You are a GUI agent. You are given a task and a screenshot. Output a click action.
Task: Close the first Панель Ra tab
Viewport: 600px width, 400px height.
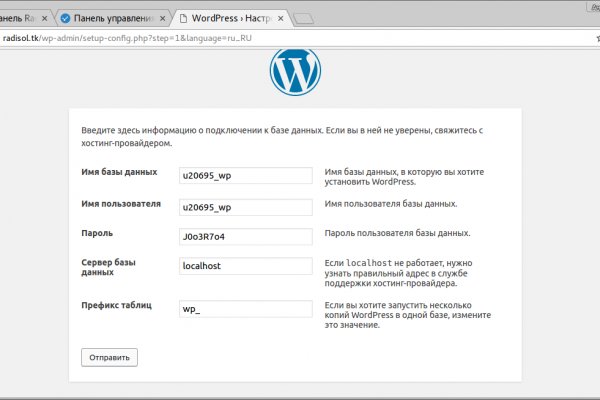(46, 18)
